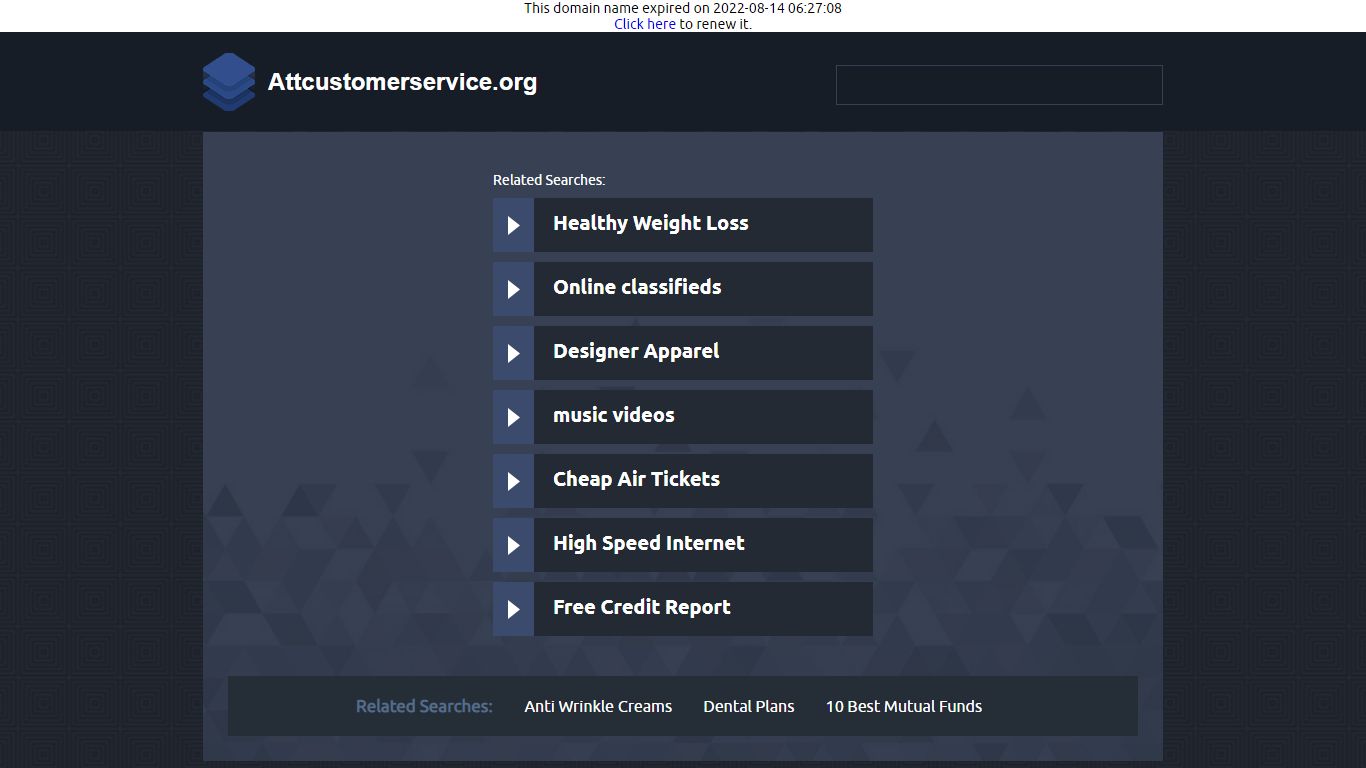Follow the 10 Best Mutual Funds link
1366x768 pixels.
tap(904, 706)
